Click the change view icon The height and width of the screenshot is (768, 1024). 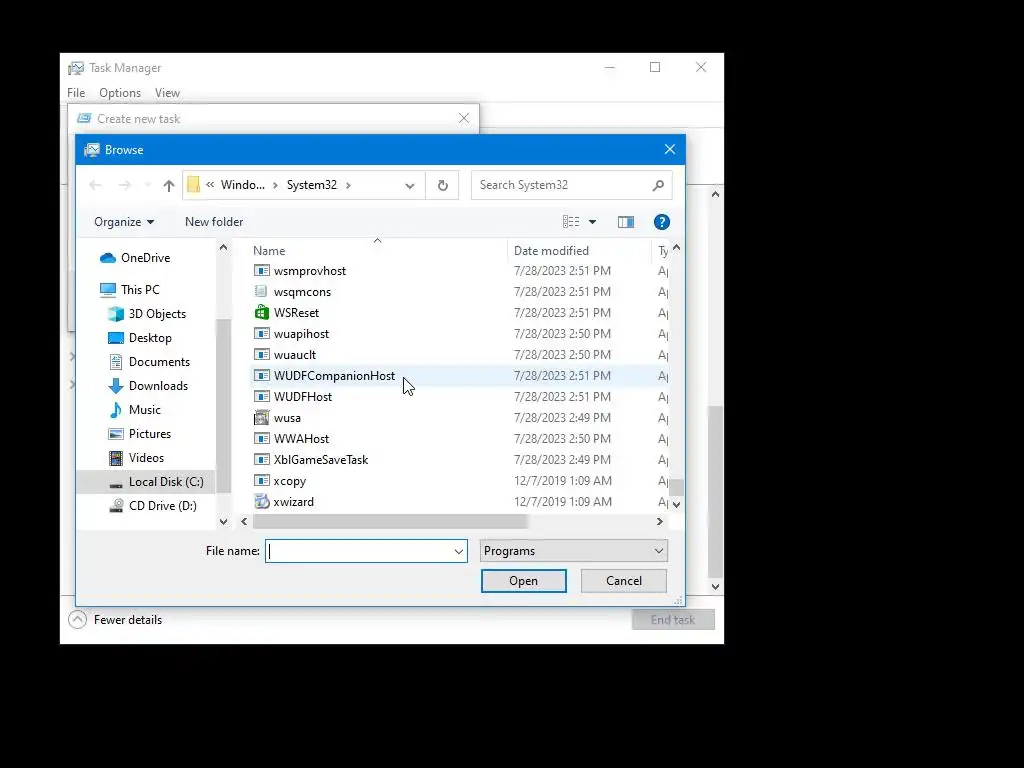click(x=571, y=222)
